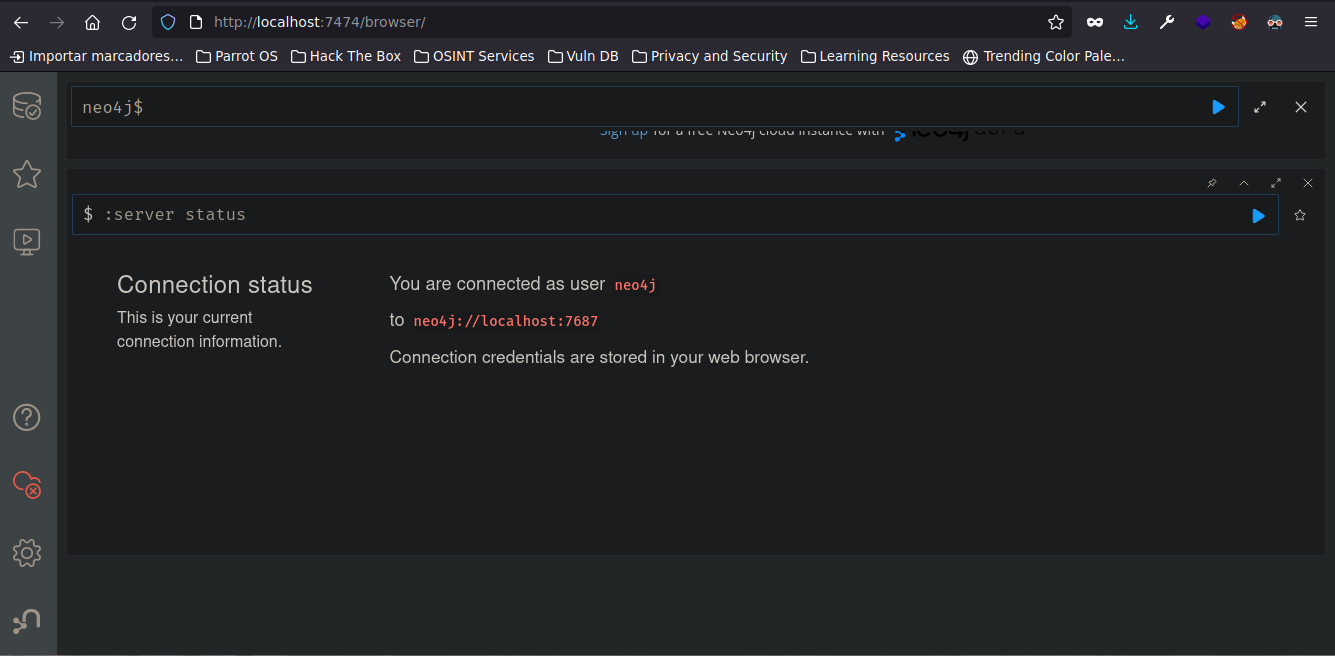1335x656 pixels.
Task: Open the wrench extension icon
Action: [1167, 22]
